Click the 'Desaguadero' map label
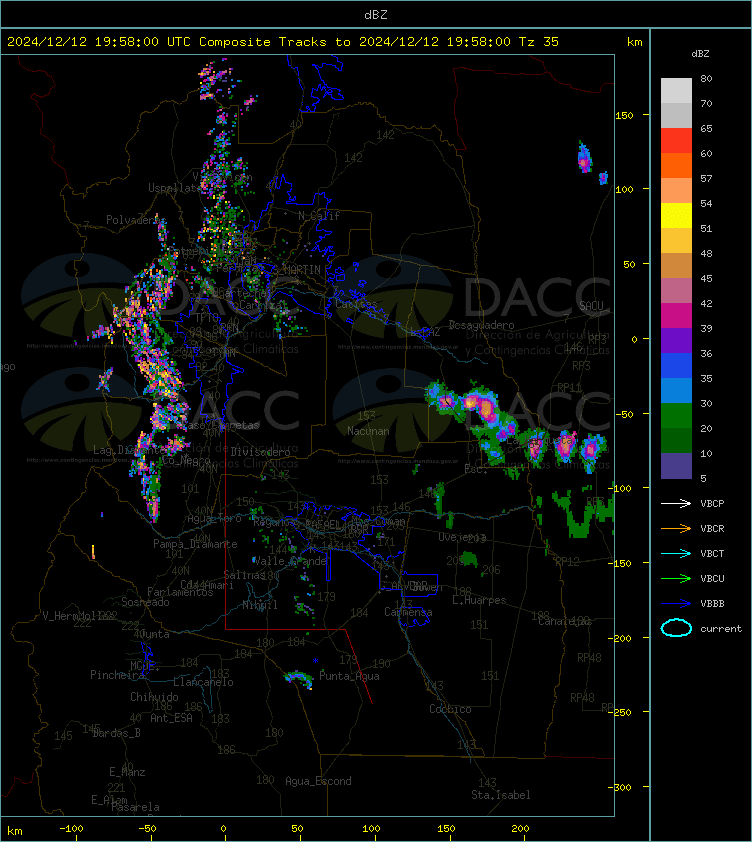 481,325
